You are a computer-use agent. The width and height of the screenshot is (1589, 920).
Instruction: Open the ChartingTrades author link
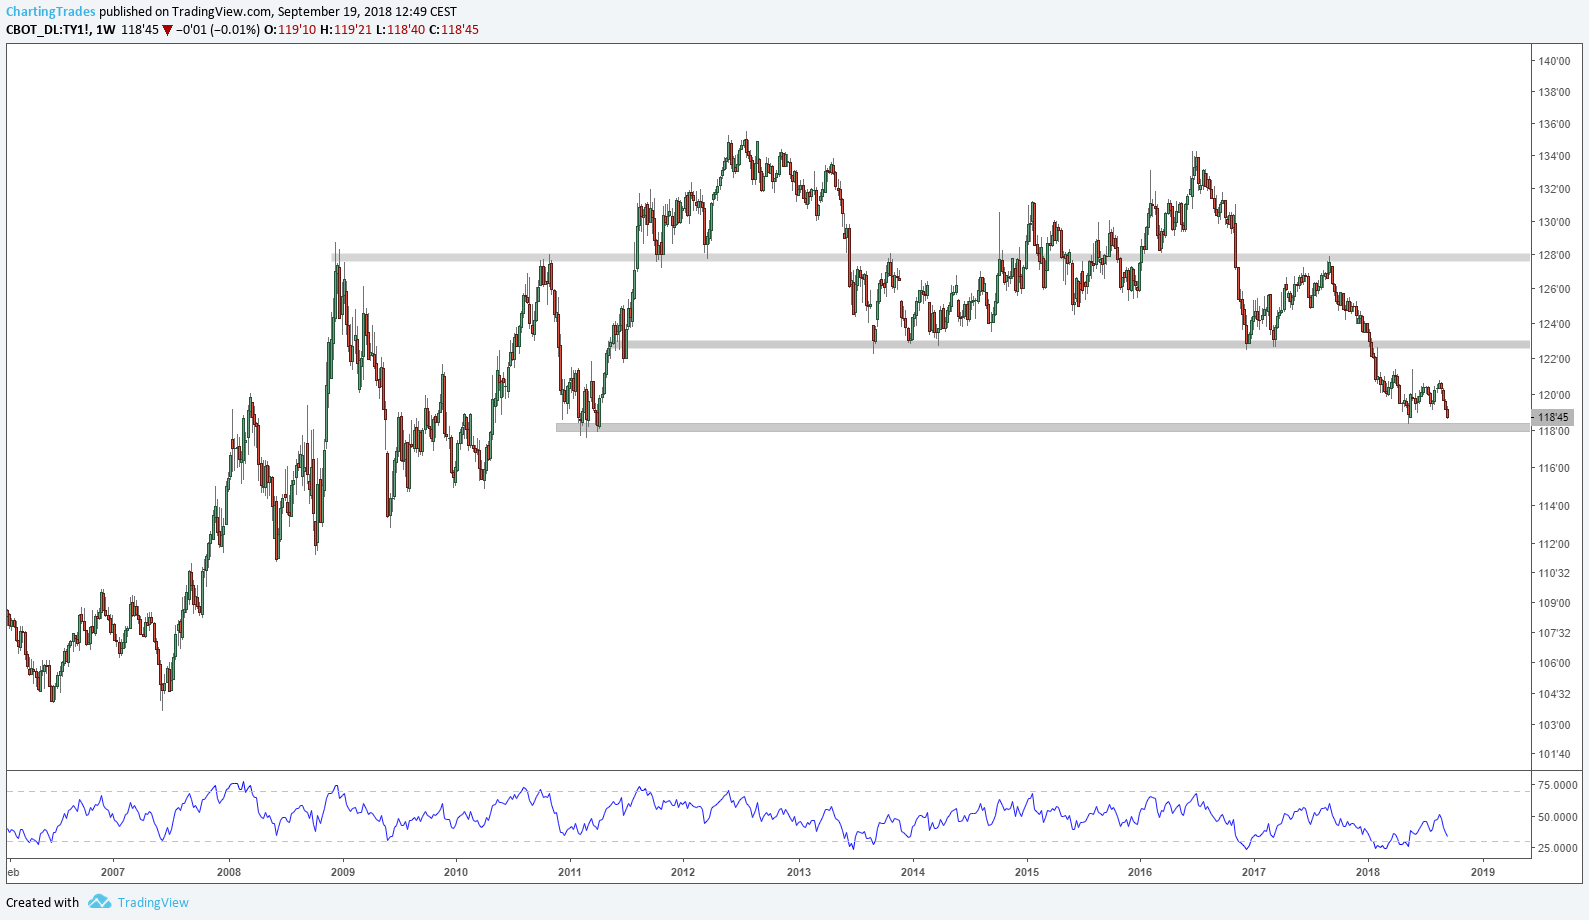[51, 12]
